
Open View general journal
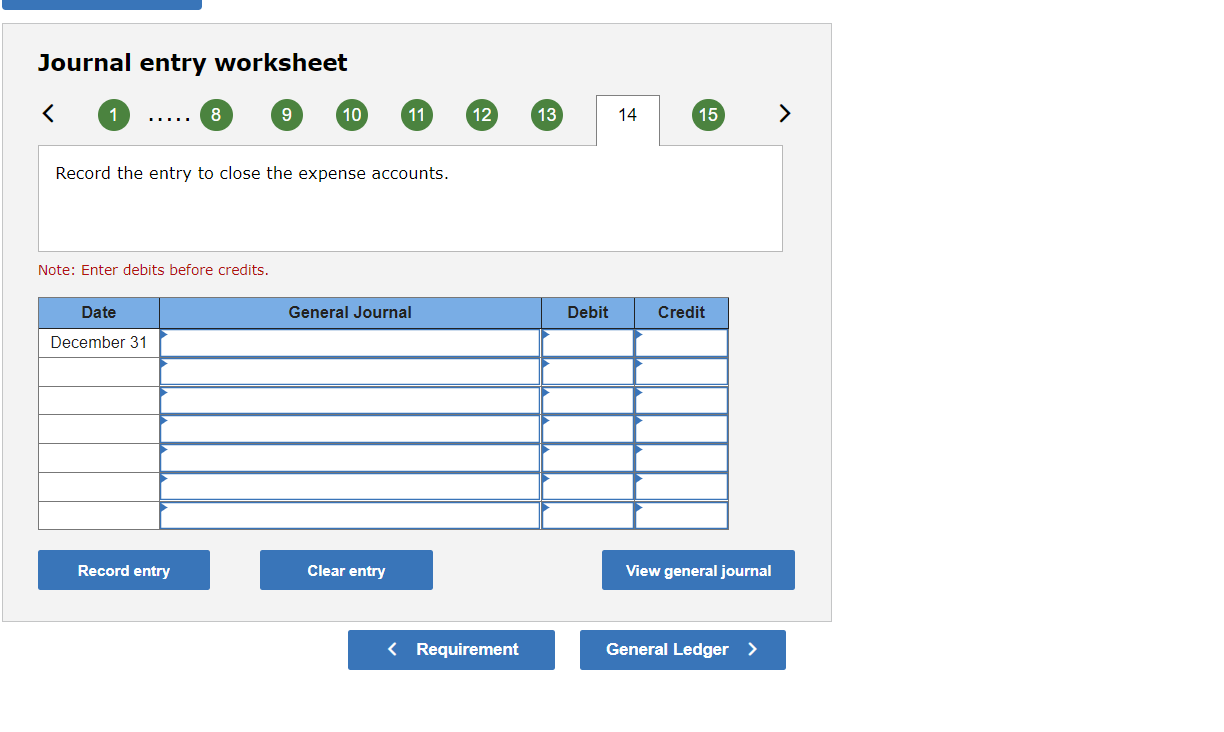click(x=698, y=570)
